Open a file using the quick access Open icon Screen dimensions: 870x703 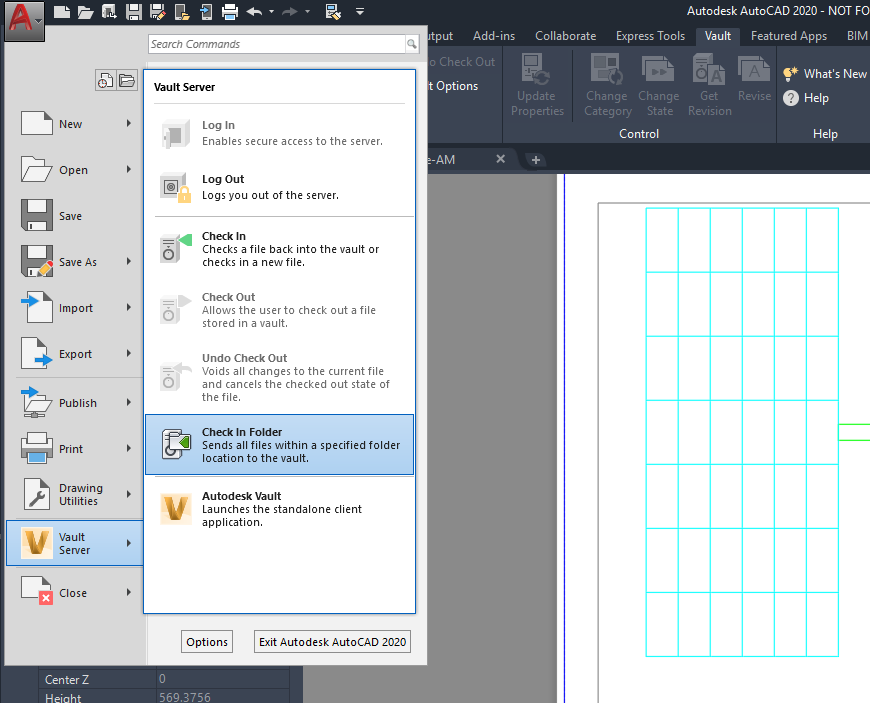[x=85, y=13]
